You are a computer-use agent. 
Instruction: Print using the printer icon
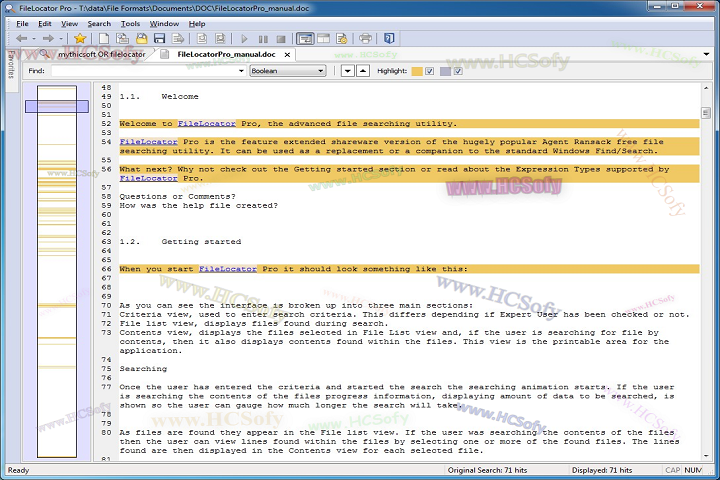(x=366, y=39)
